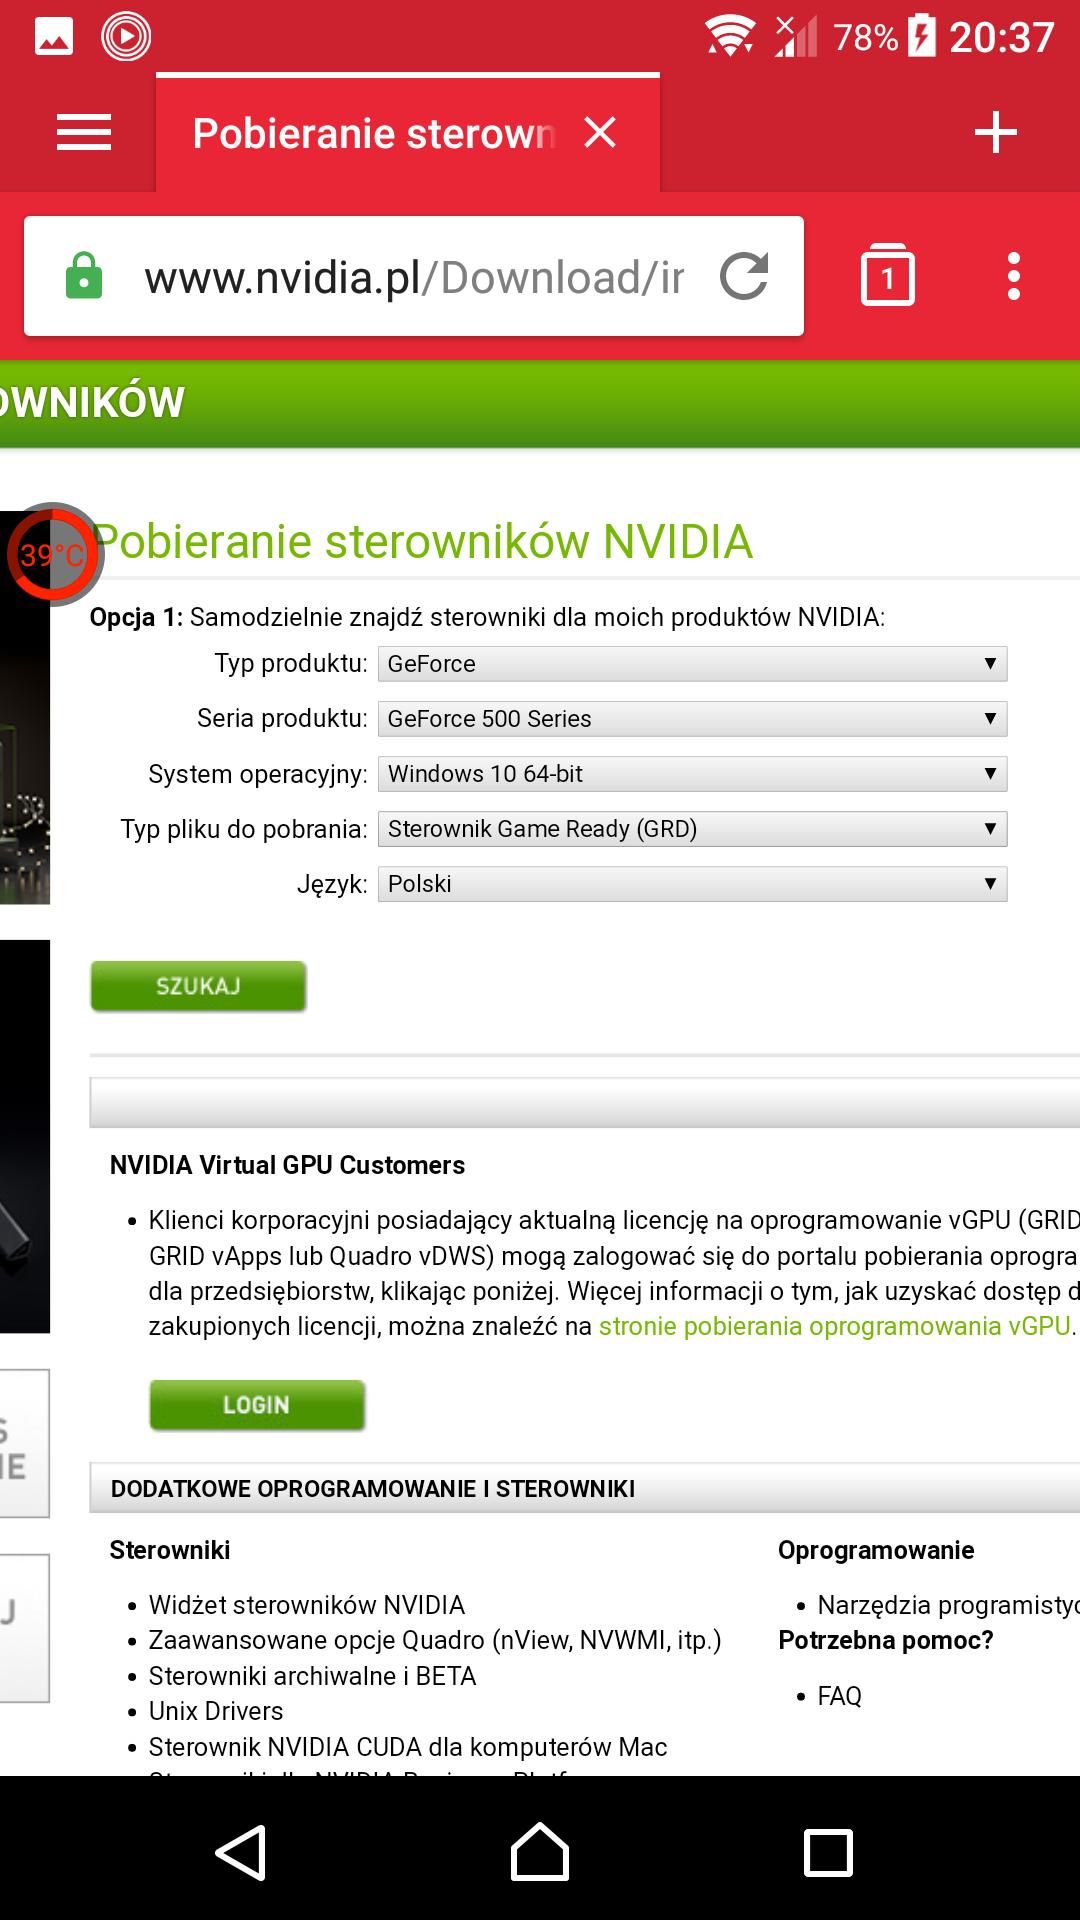Open Sterowniki archiwalne i BETA link
The image size is (1080, 1920).
[x=312, y=1676]
